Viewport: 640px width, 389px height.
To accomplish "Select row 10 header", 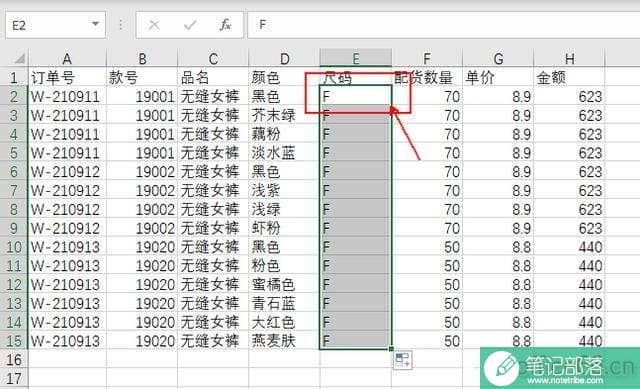I will pos(13,247).
